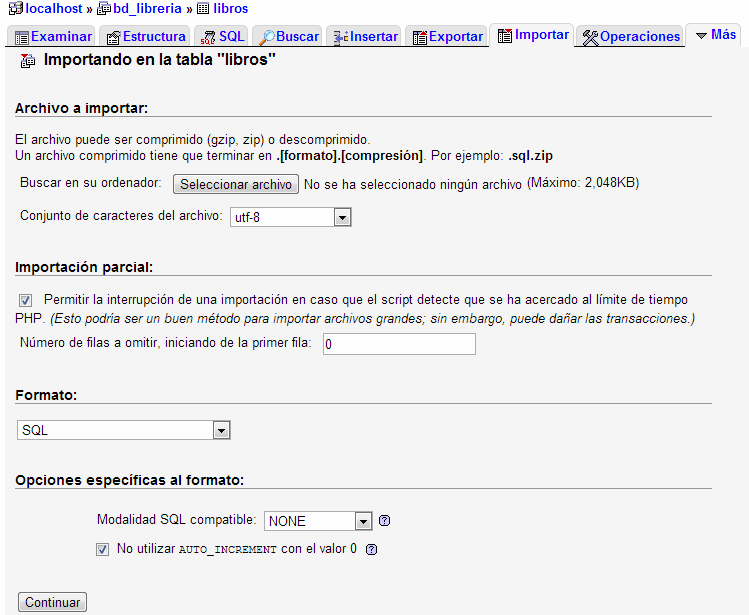
Task: Click the Insertar tab icon
Action: [341, 37]
